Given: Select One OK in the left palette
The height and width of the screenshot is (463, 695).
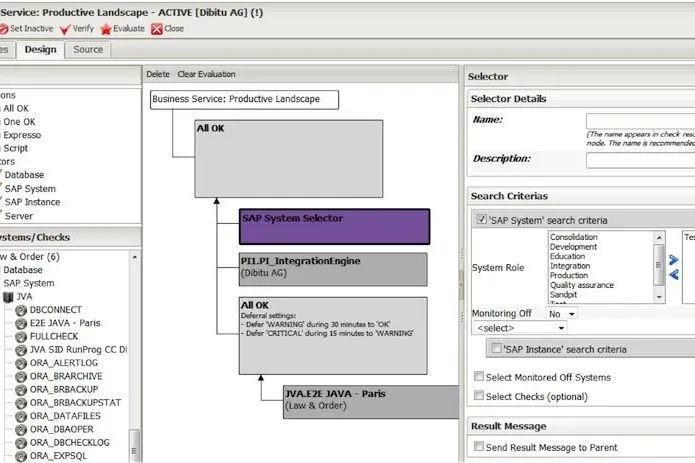Looking at the screenshot, I should pos(19,122).
